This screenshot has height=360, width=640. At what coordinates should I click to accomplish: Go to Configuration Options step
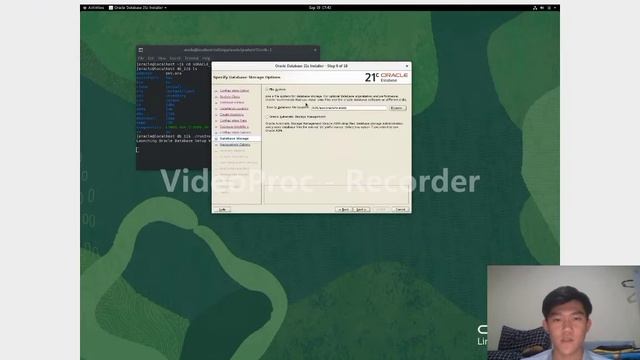click(x=235, y=133)
